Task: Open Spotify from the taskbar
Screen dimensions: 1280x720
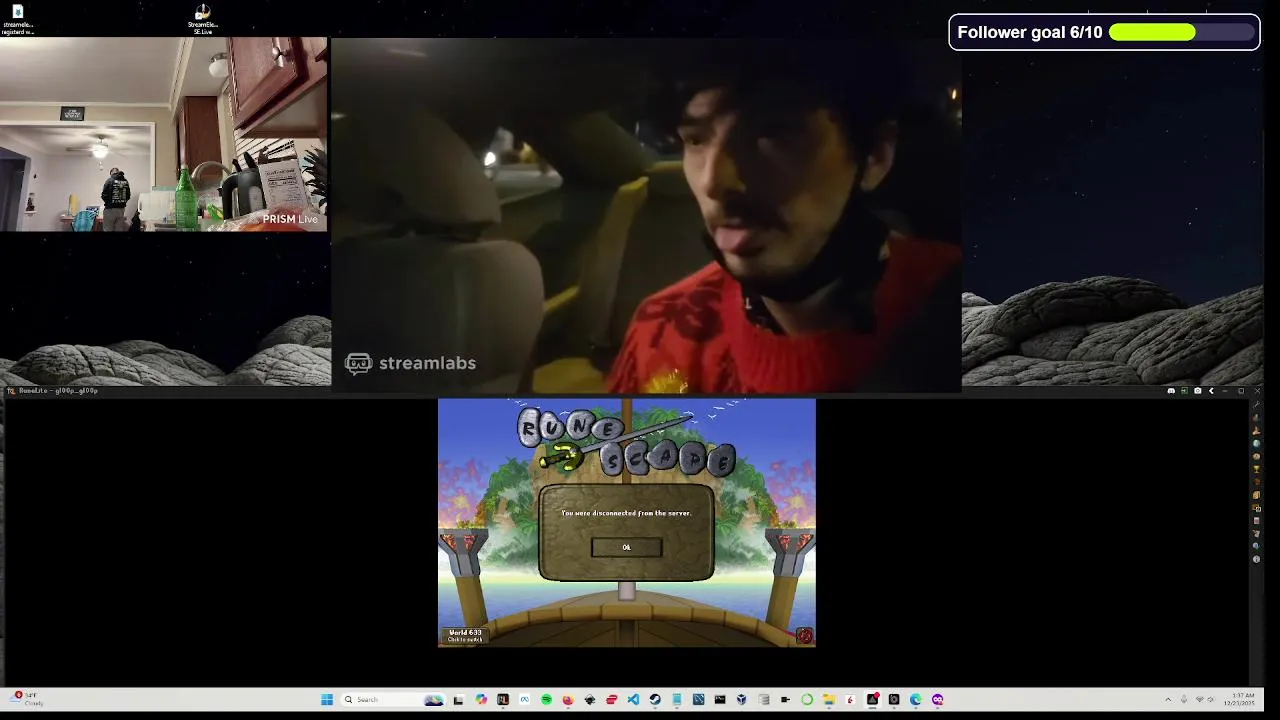Action: click(x=546, y=699)
